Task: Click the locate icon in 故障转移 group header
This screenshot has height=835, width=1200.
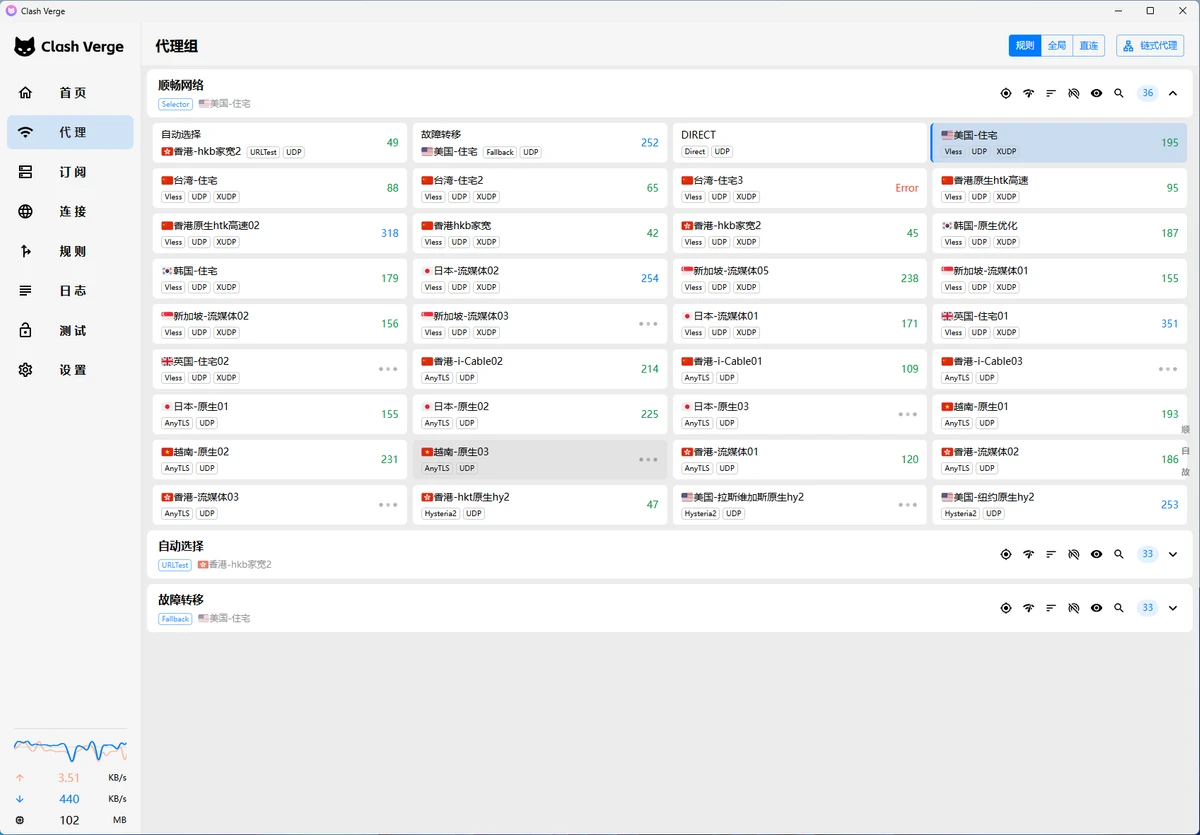Action: (1006, 608)
